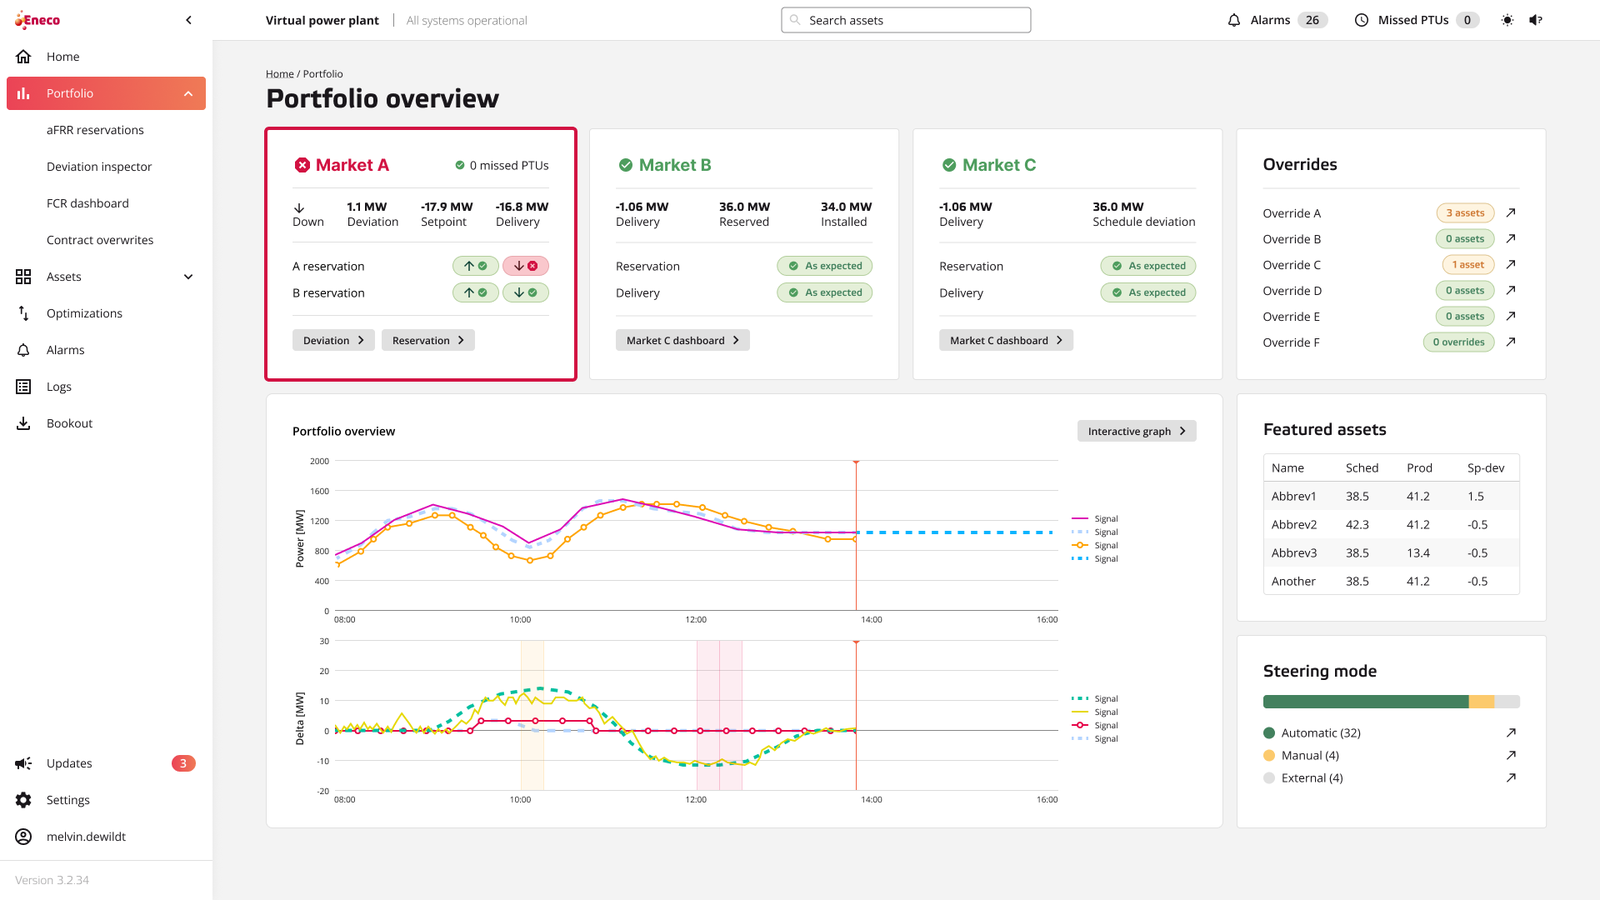Screen dimensions: 1600x900
Task: Toggle A reservation down failed indicator
Action: (x=526, y=266)
